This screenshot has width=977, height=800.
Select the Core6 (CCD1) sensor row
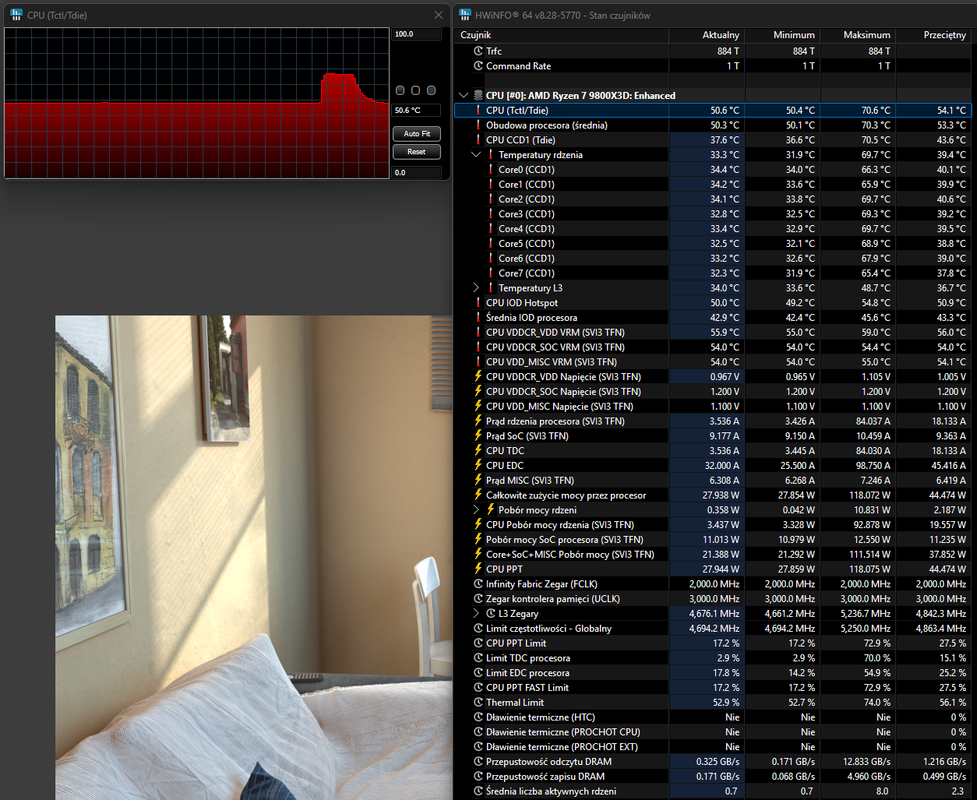713,259
